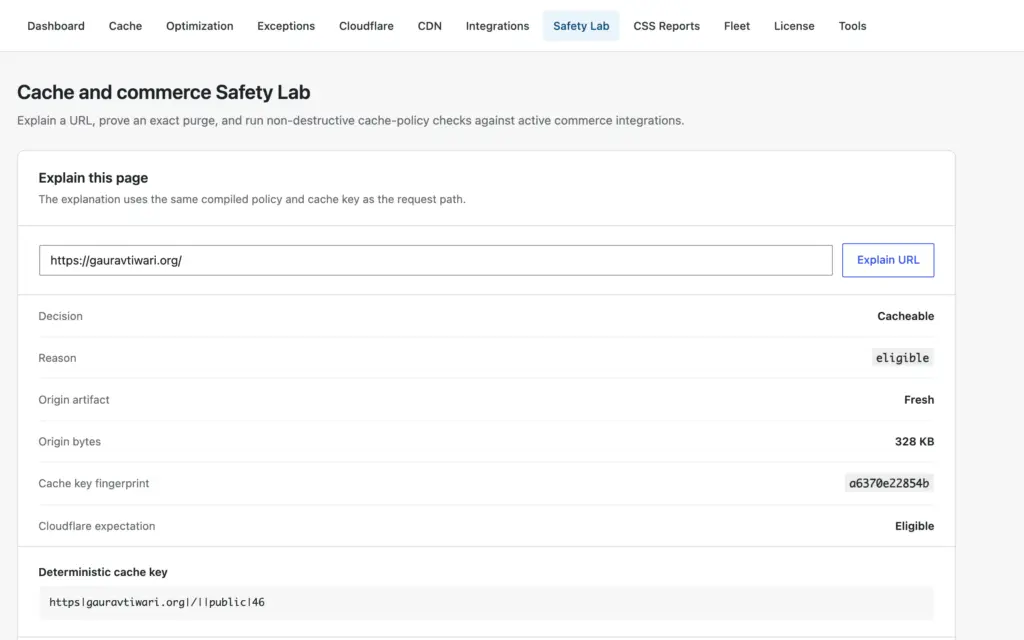1024x640 pixels.
Task: Switch to the Integrations tab
Action: tap(497, 26)
